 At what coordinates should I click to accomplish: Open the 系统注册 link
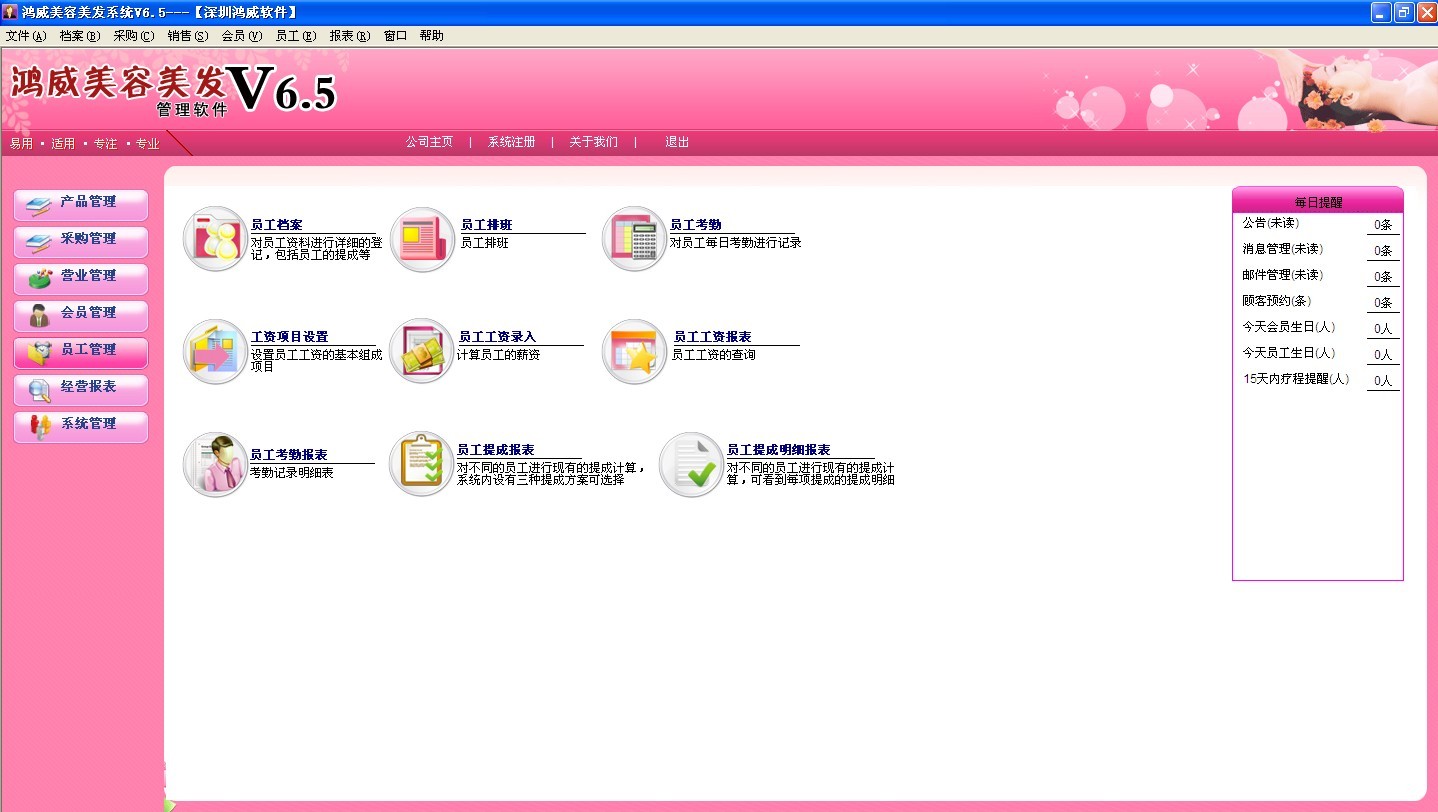(x=511, y=142)
